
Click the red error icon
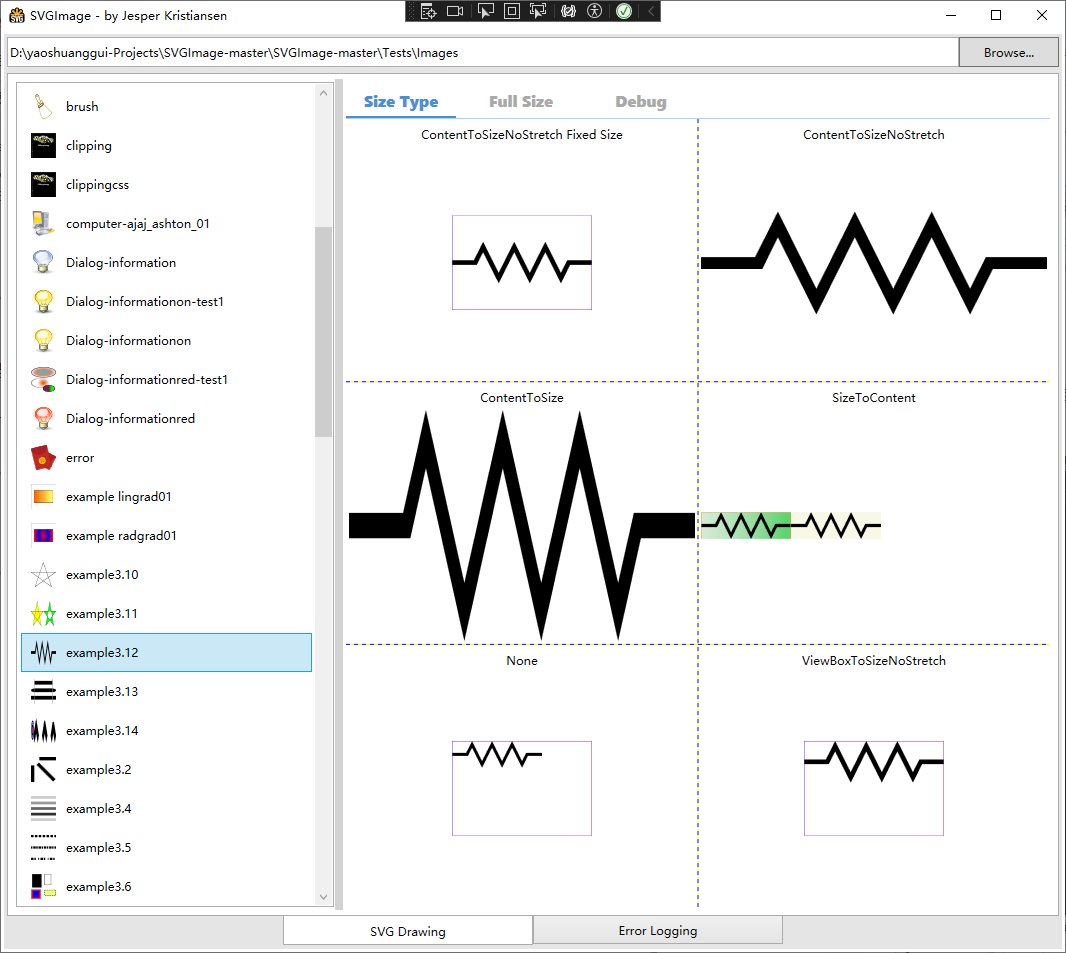point(43,457)
